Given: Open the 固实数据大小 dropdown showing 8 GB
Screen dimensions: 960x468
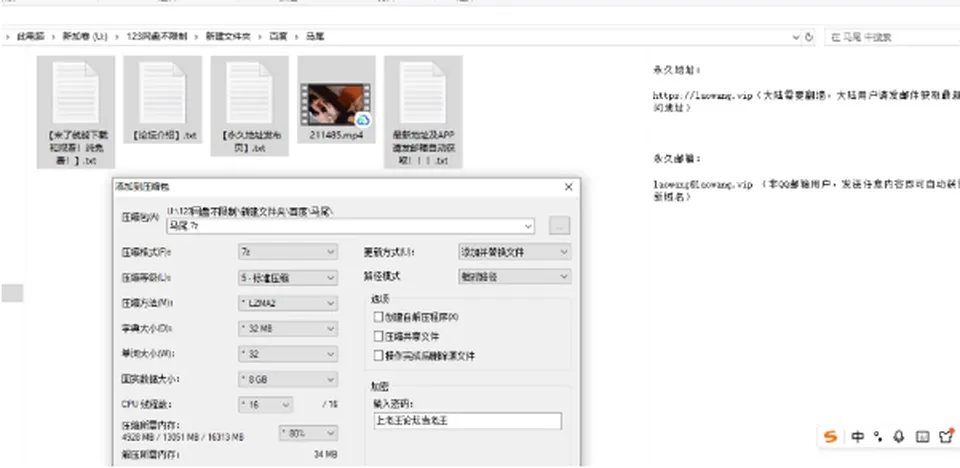Looking at the screenshot, I should point(288,379).
